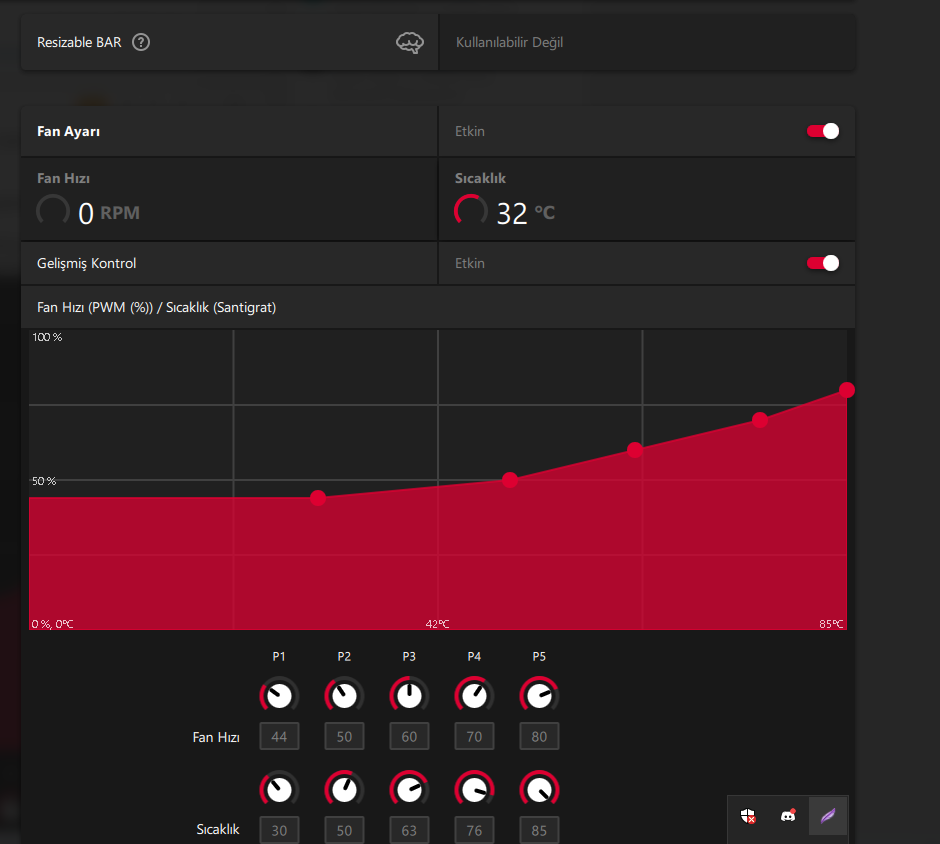Toggle the Fan Ayarı Etkin switch

pyautogui.click(x=823, y=131)
